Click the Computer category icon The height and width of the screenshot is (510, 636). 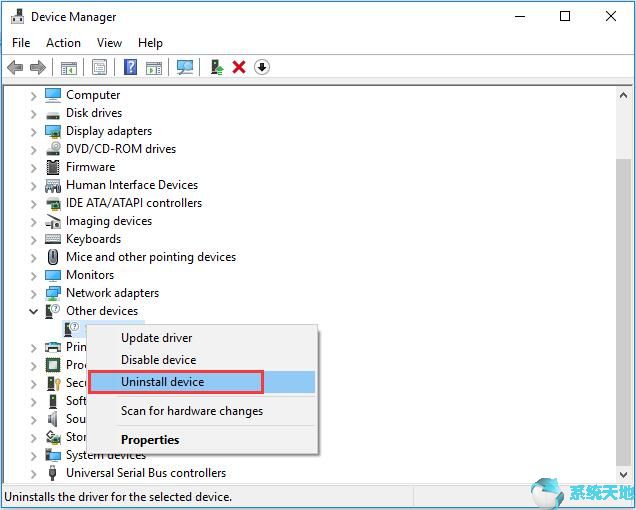[53, 95]
